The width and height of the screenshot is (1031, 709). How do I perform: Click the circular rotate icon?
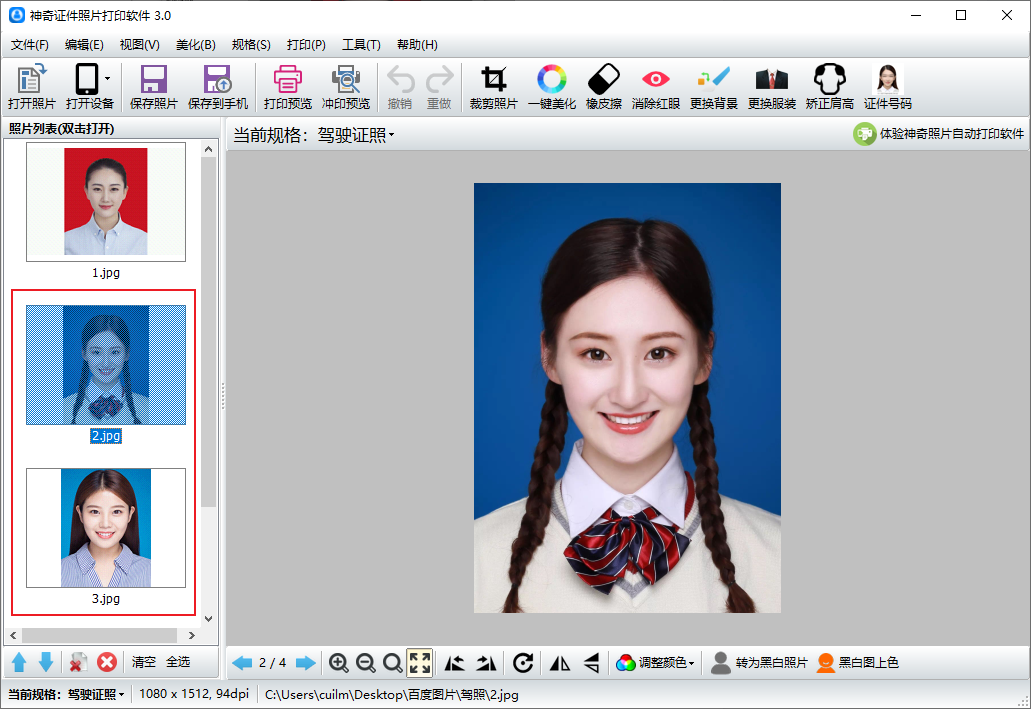(523, 663)
